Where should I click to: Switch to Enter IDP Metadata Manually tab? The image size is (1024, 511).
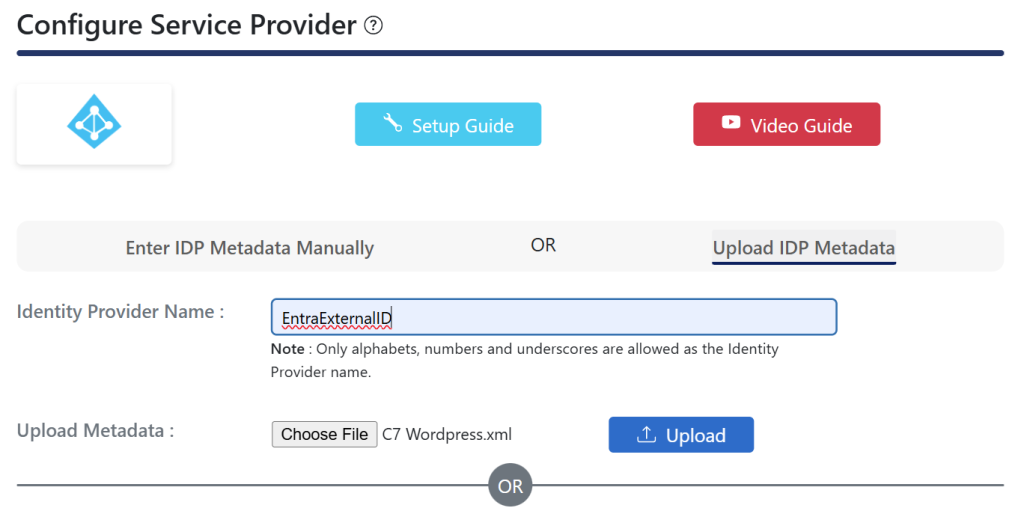(250, 248)
